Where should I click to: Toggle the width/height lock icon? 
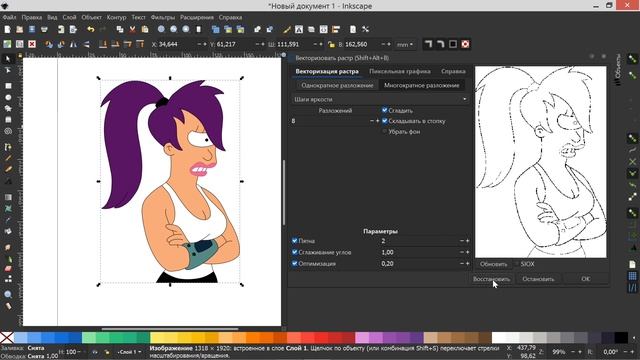pyautogui.click(x=331, y=44)
